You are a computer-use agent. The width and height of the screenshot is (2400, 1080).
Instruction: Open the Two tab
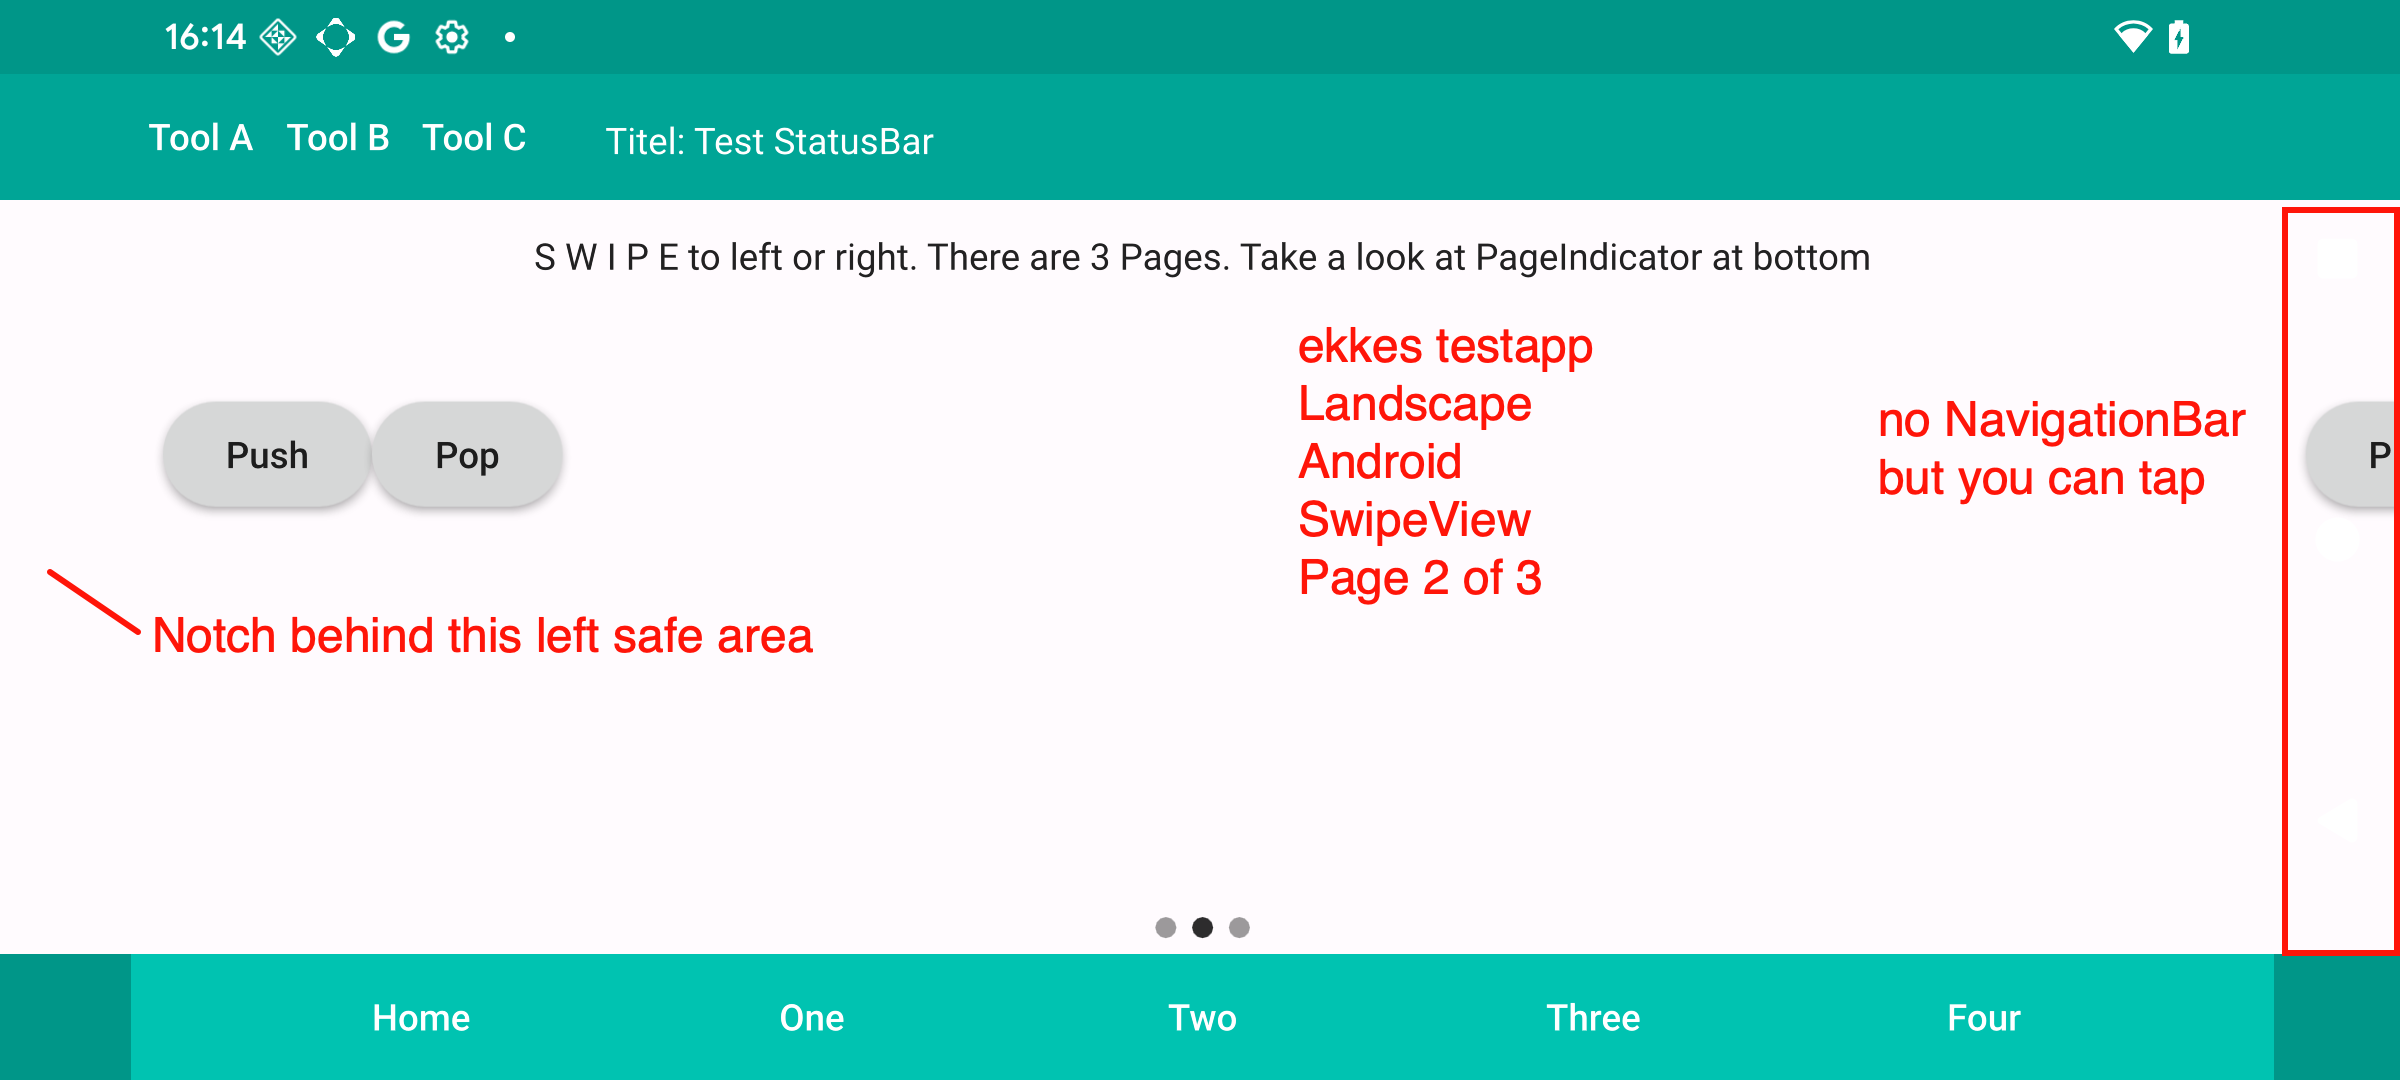coord(1203,1018)
